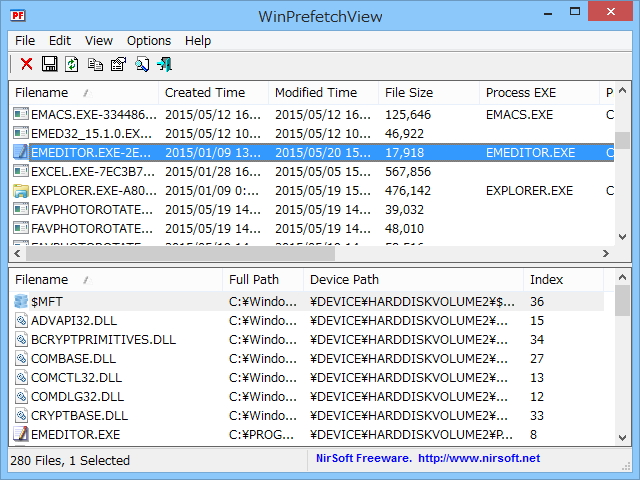The image size is (640, 480).
Task: Click the CRYPTBASE.DLL file icon
Action: click(x=21, y=415)
